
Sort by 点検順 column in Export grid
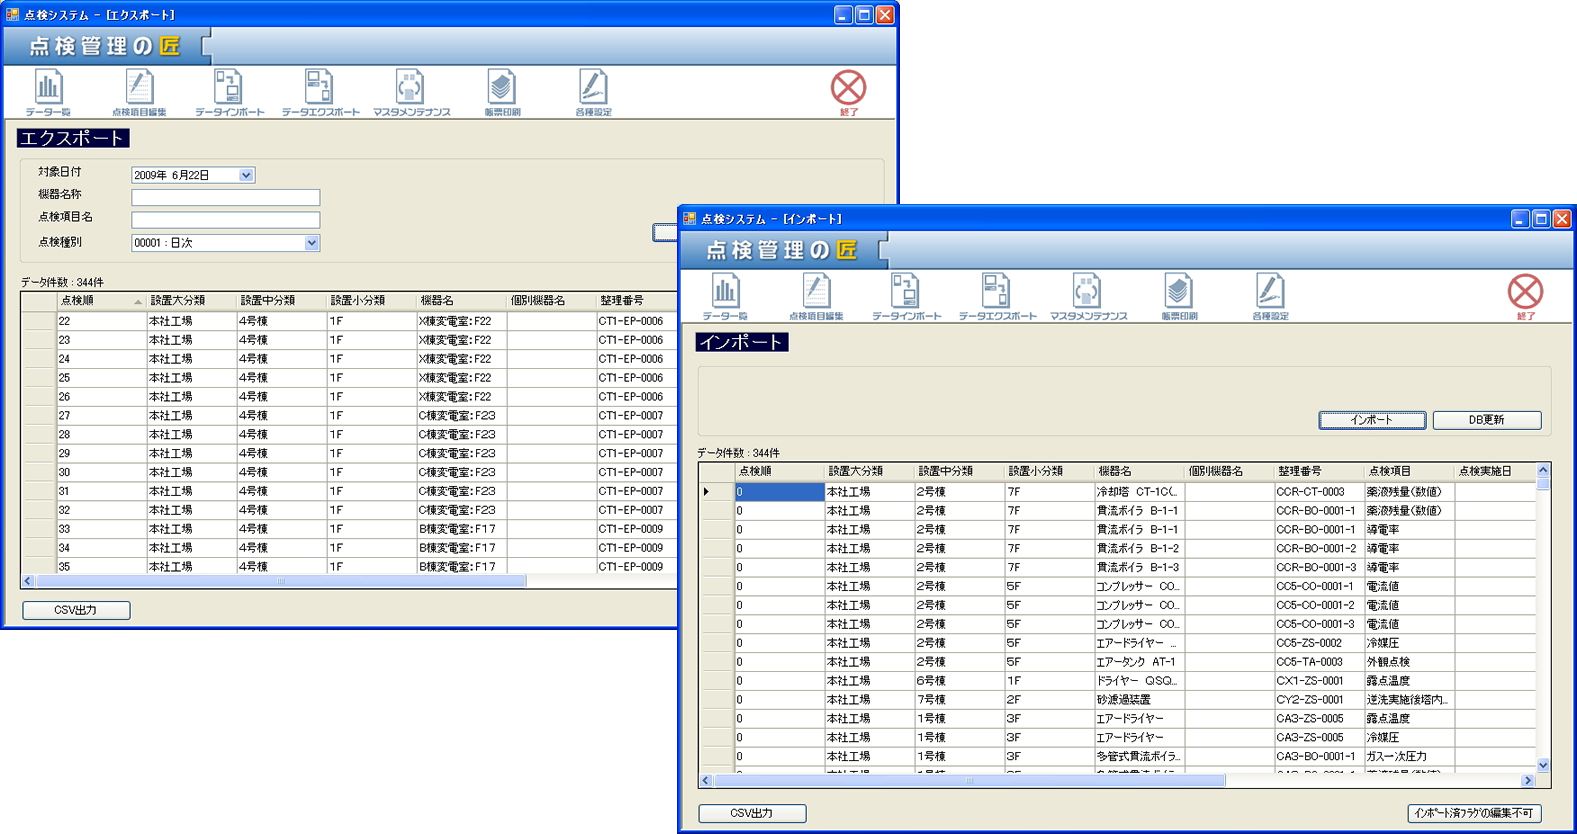click(x=98, y=301)
